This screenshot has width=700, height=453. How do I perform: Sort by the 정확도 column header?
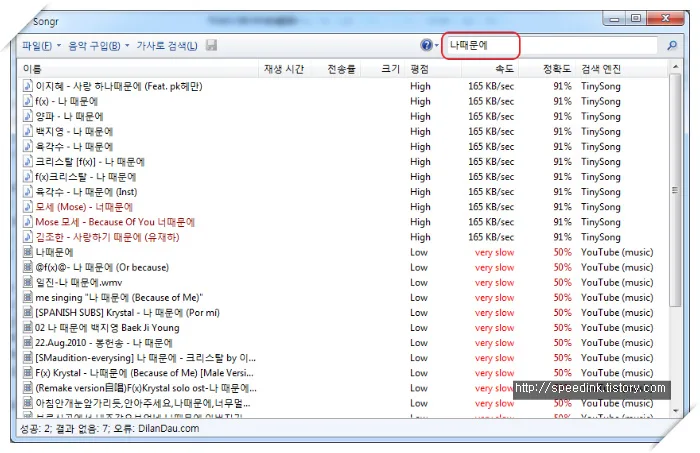[x=547, y=69]
